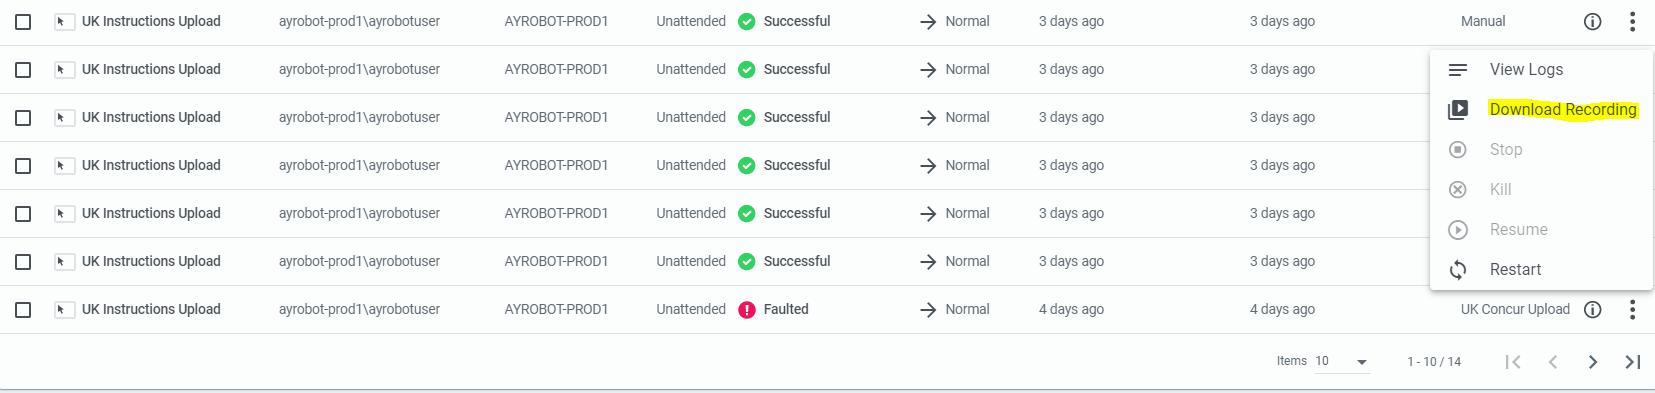The image size is (1655, 393).
Task: Click the red Faulted status icon
Action: coord(747,310)
